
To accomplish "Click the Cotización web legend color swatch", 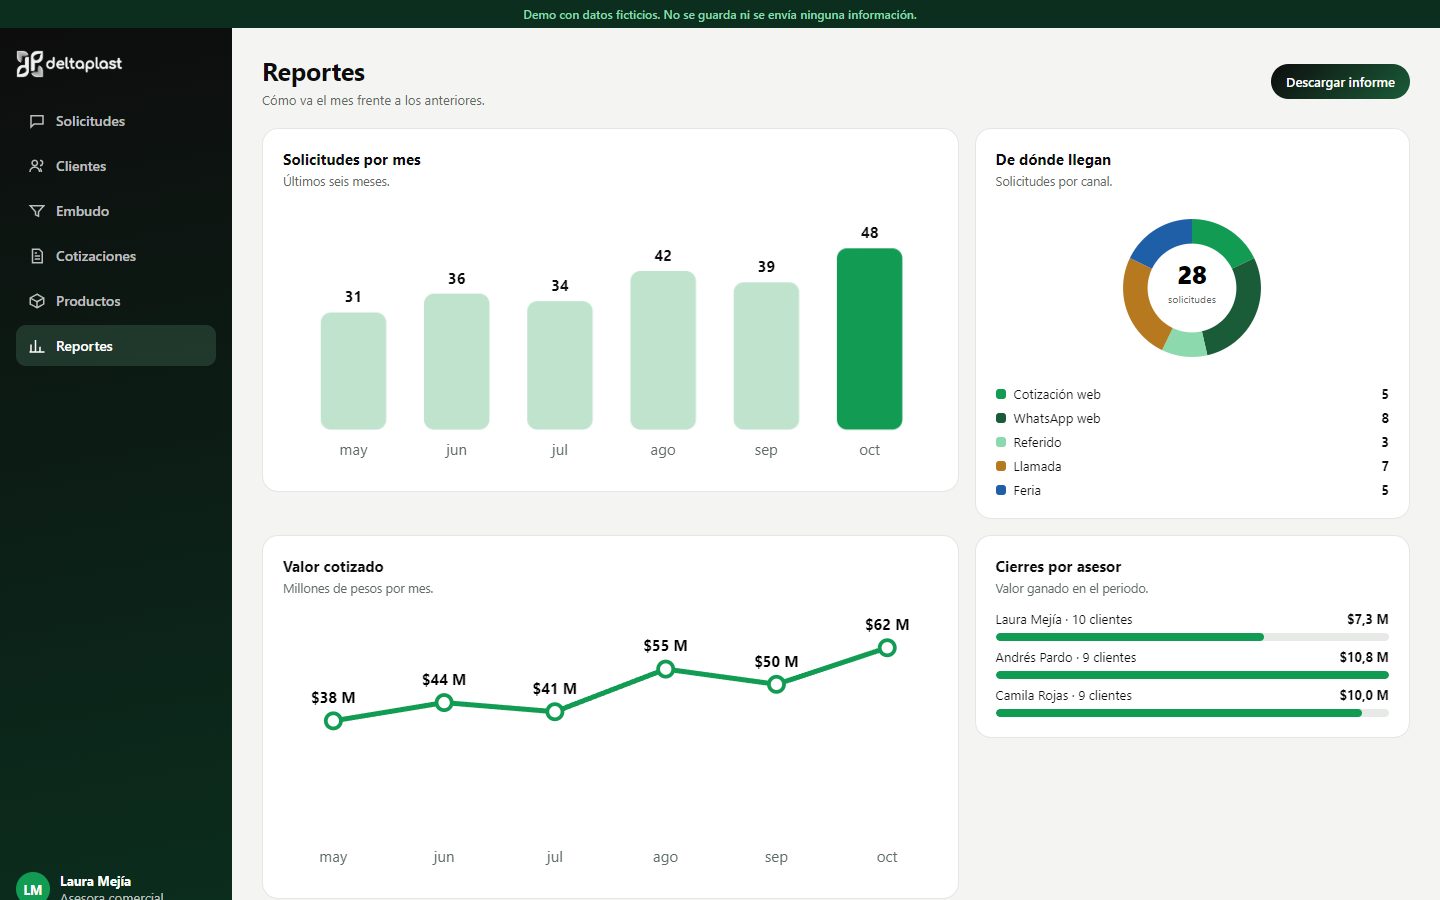I will coord(1001,394).
